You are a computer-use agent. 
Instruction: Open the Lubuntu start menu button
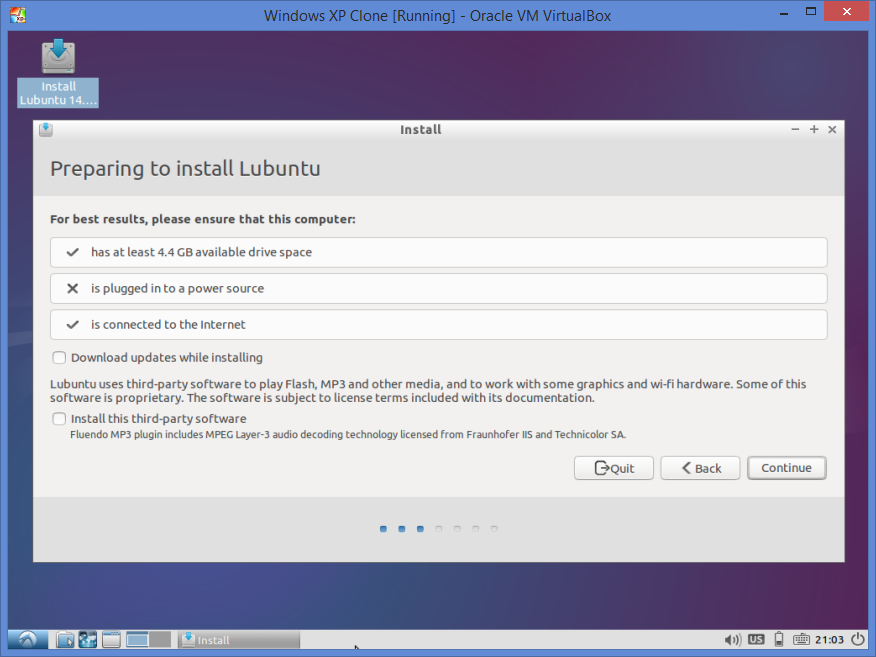coord(27,640)
